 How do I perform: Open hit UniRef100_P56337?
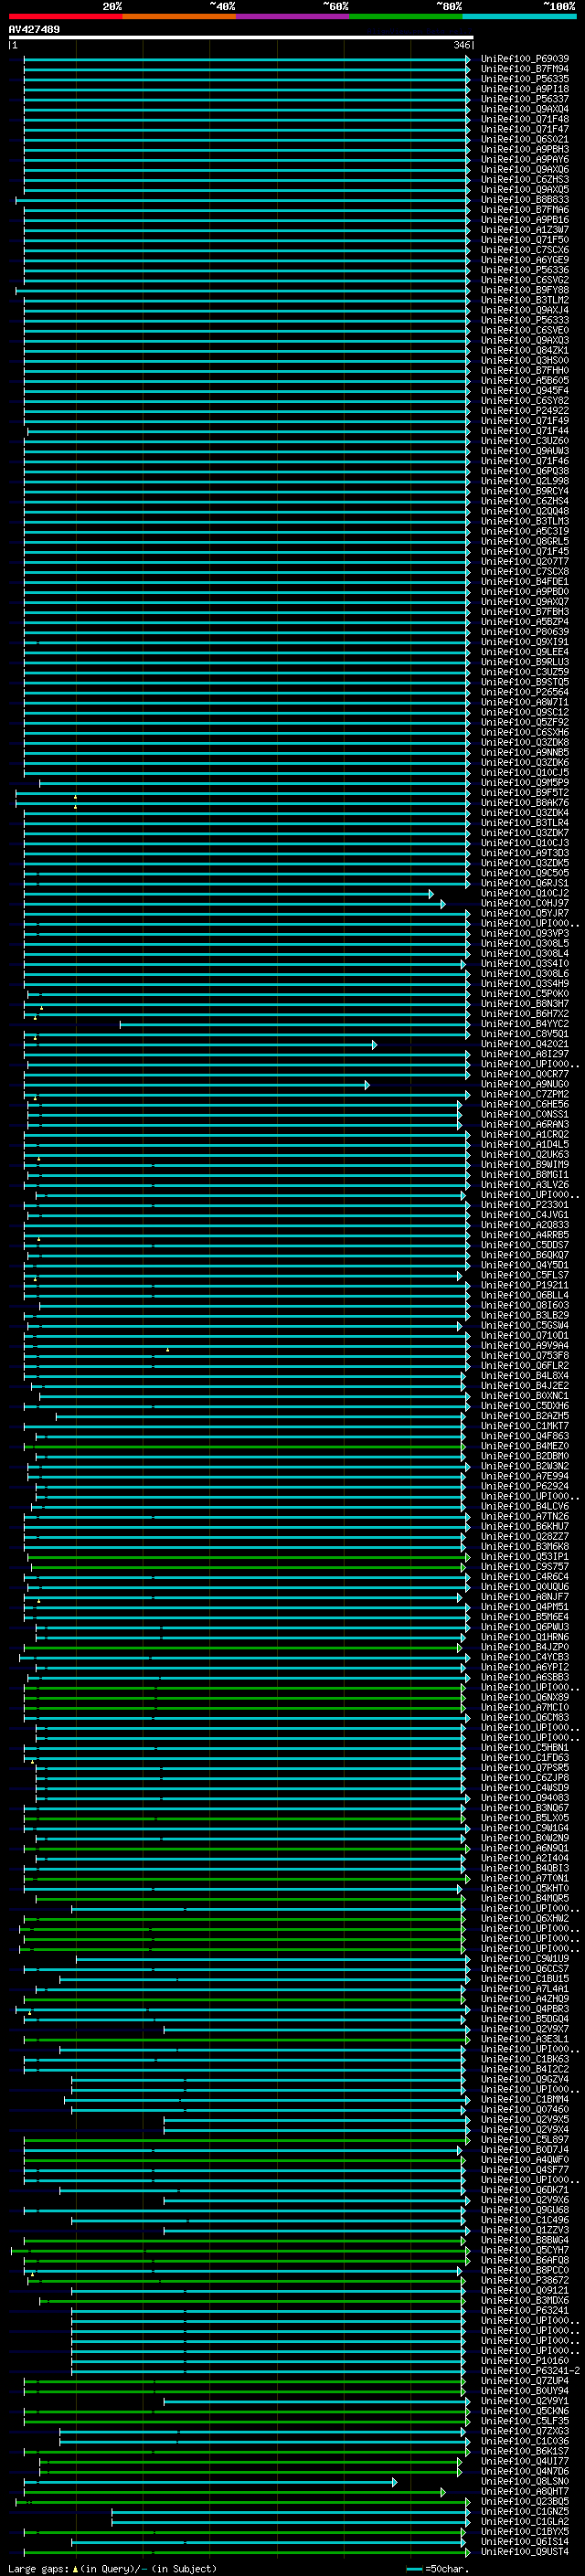524,99
